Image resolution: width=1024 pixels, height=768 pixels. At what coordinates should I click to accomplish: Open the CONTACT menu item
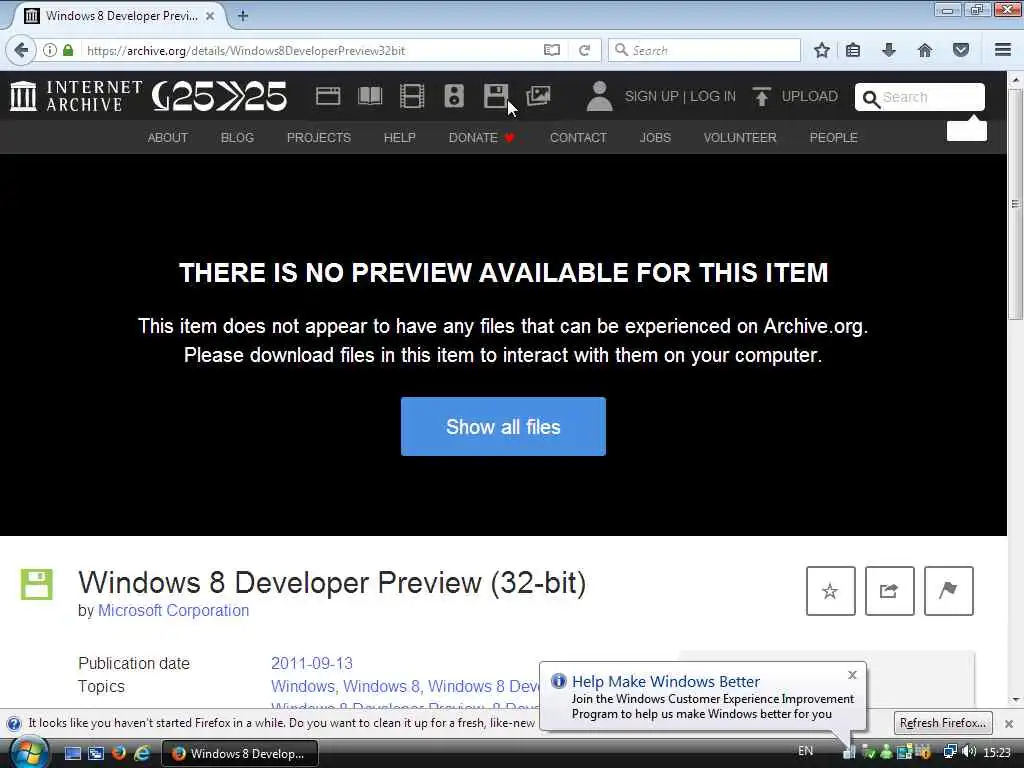click(578, 138)
